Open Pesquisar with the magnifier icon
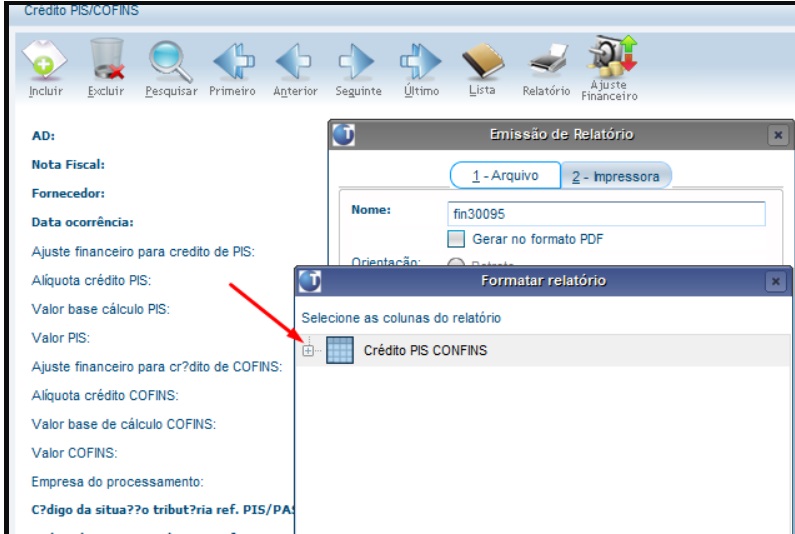 tap(170, 61)
